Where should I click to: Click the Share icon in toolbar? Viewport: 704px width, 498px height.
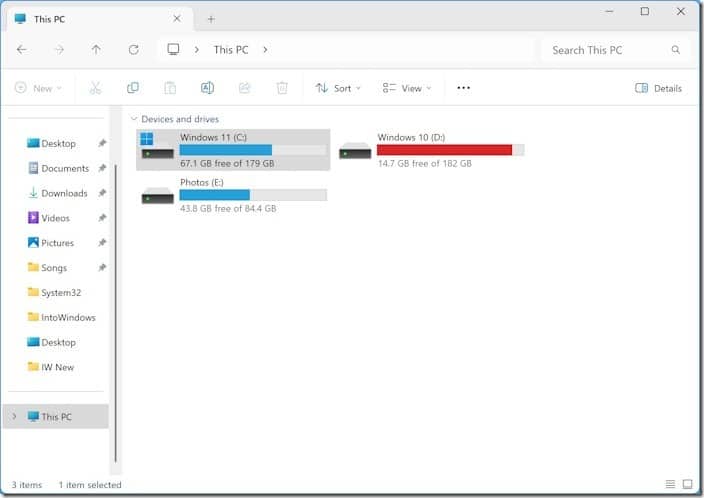coord(245,88)
